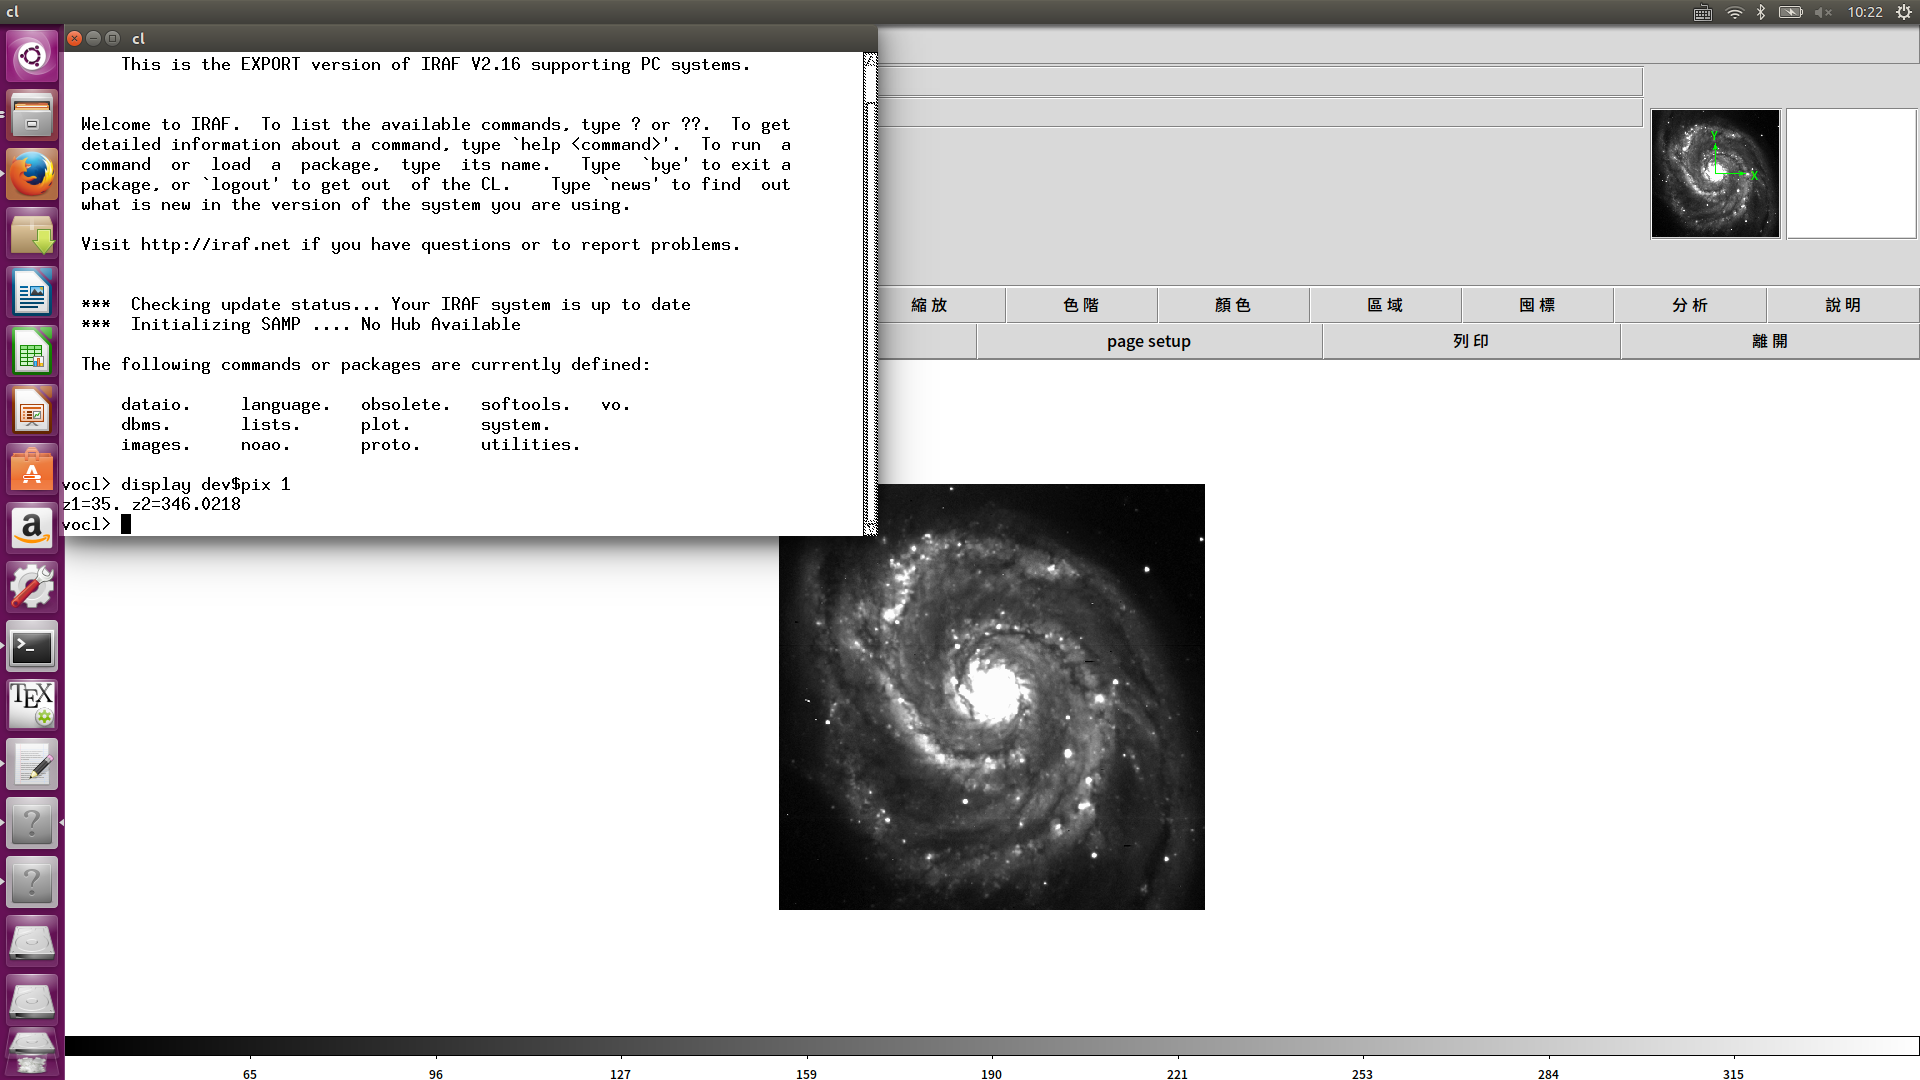Click the 列印 (print) button

1471,341
